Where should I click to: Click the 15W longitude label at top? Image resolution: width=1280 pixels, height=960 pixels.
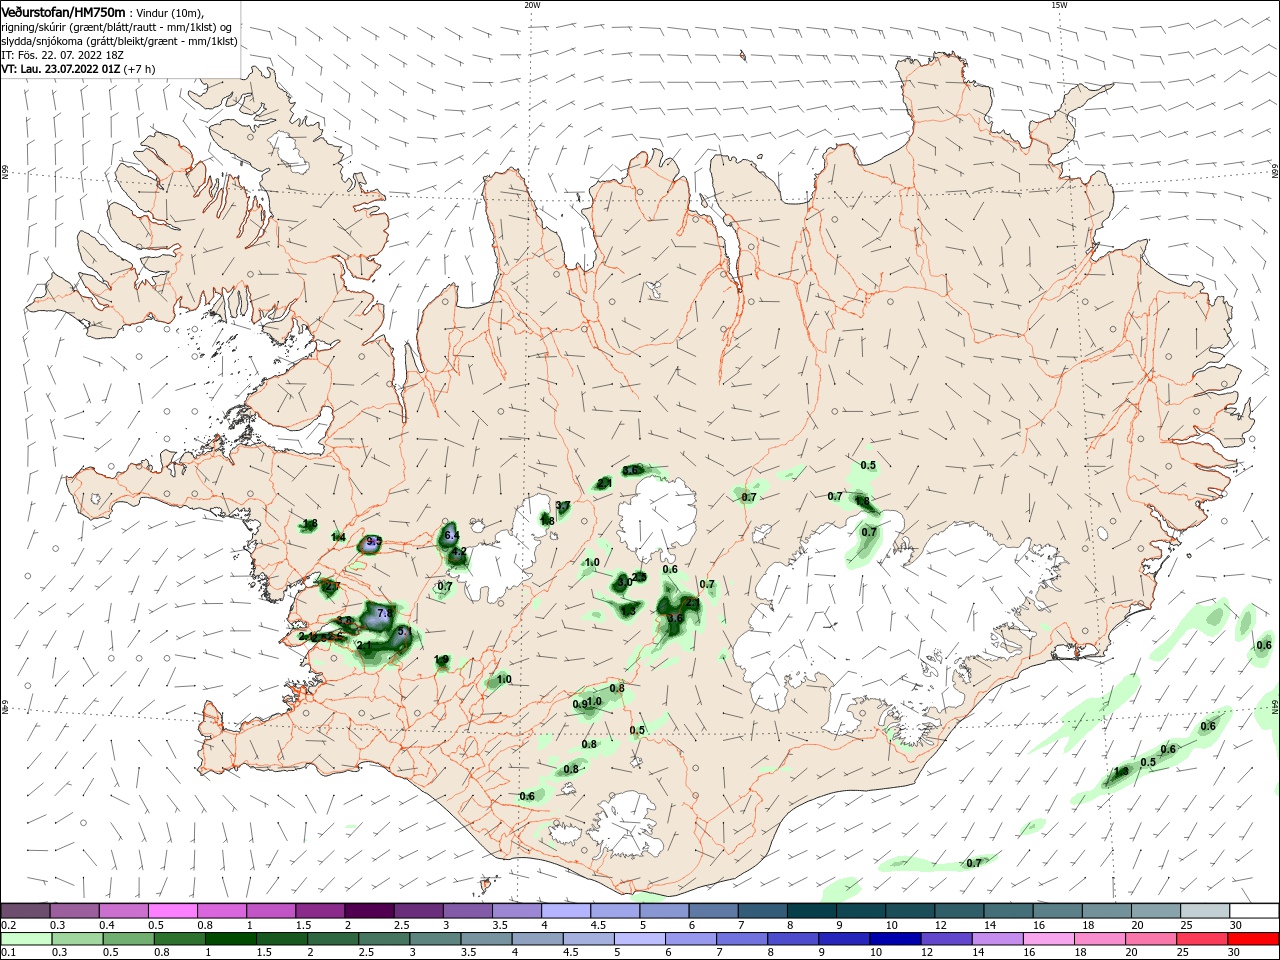[x=1059, y=4]
